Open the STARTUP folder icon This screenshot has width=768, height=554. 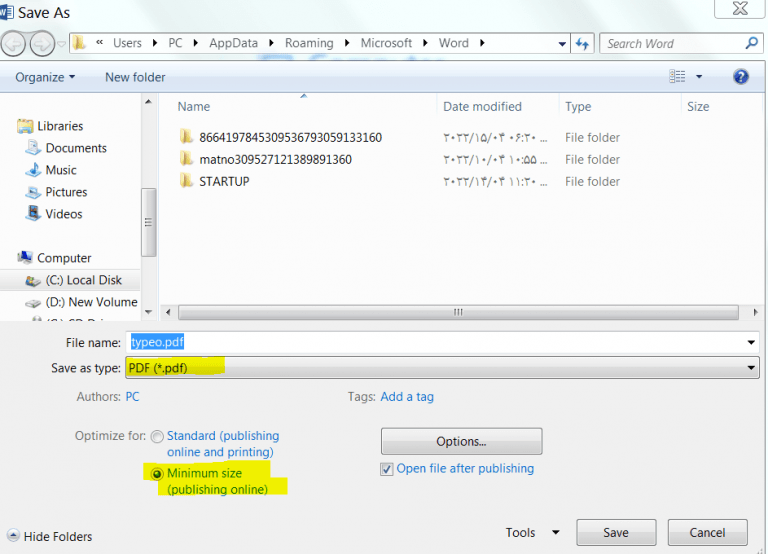pyautogui.click(x=186, y=181)
